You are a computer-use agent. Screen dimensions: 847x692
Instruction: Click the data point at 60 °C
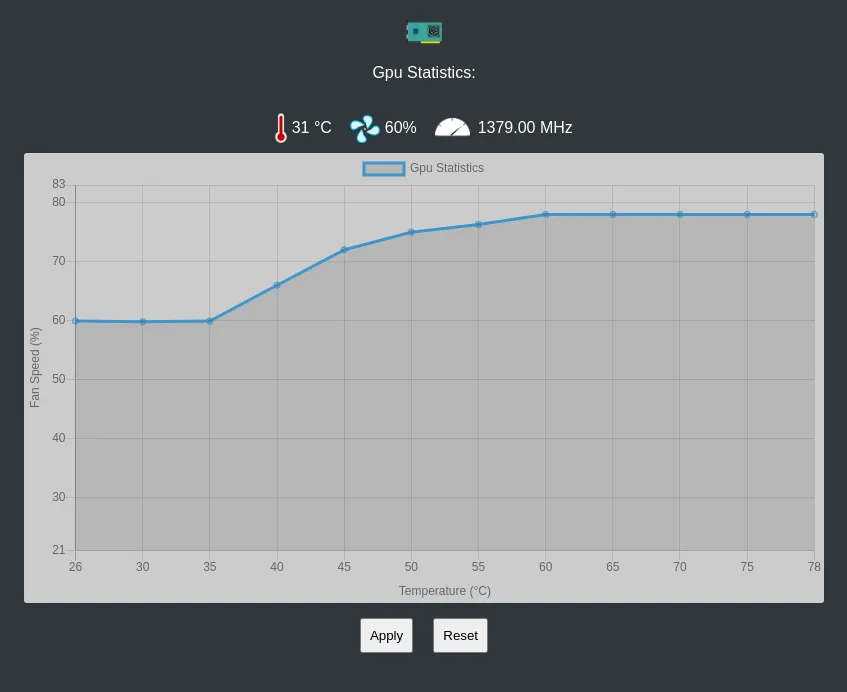pyautogui.click(x=545, y=213)
